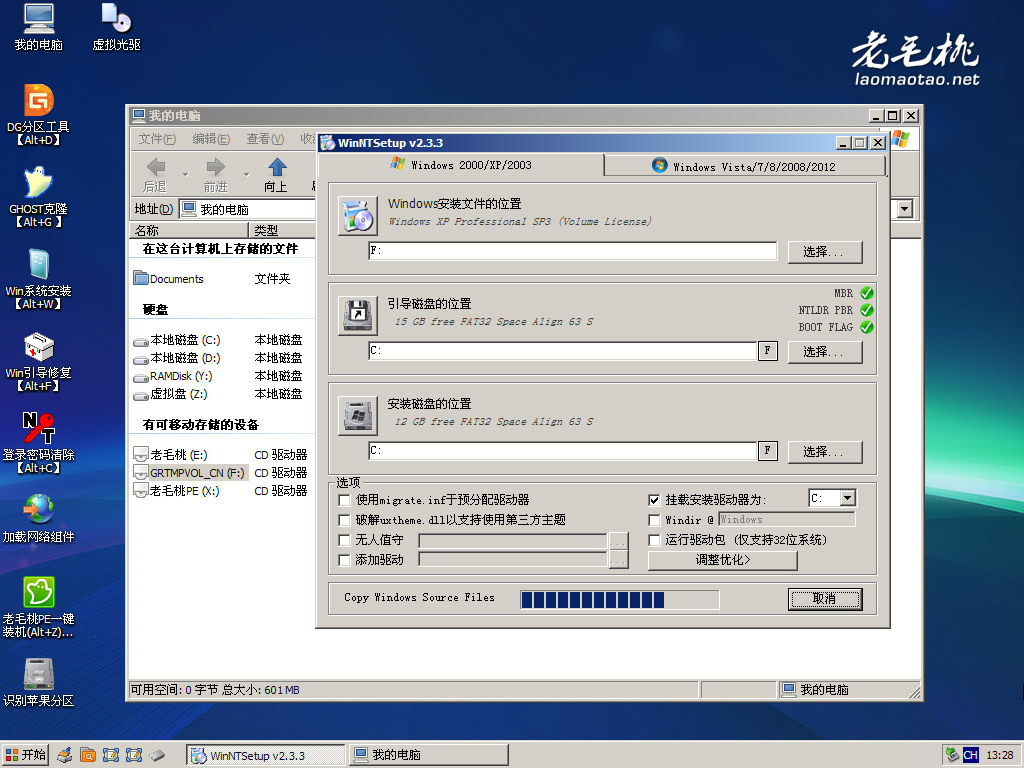1024x768 pixels.
Task: Uncheck 挂载安装驱动器为 checkbox
Action: pos(654,500)
